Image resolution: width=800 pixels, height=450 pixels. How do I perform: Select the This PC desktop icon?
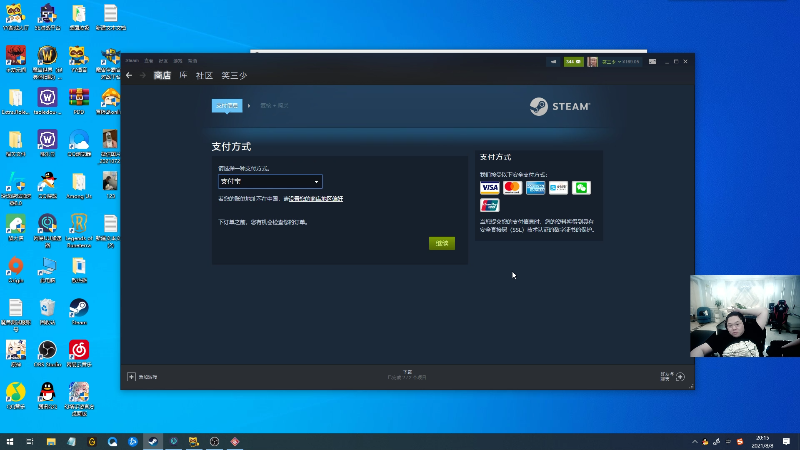point(47,270)
